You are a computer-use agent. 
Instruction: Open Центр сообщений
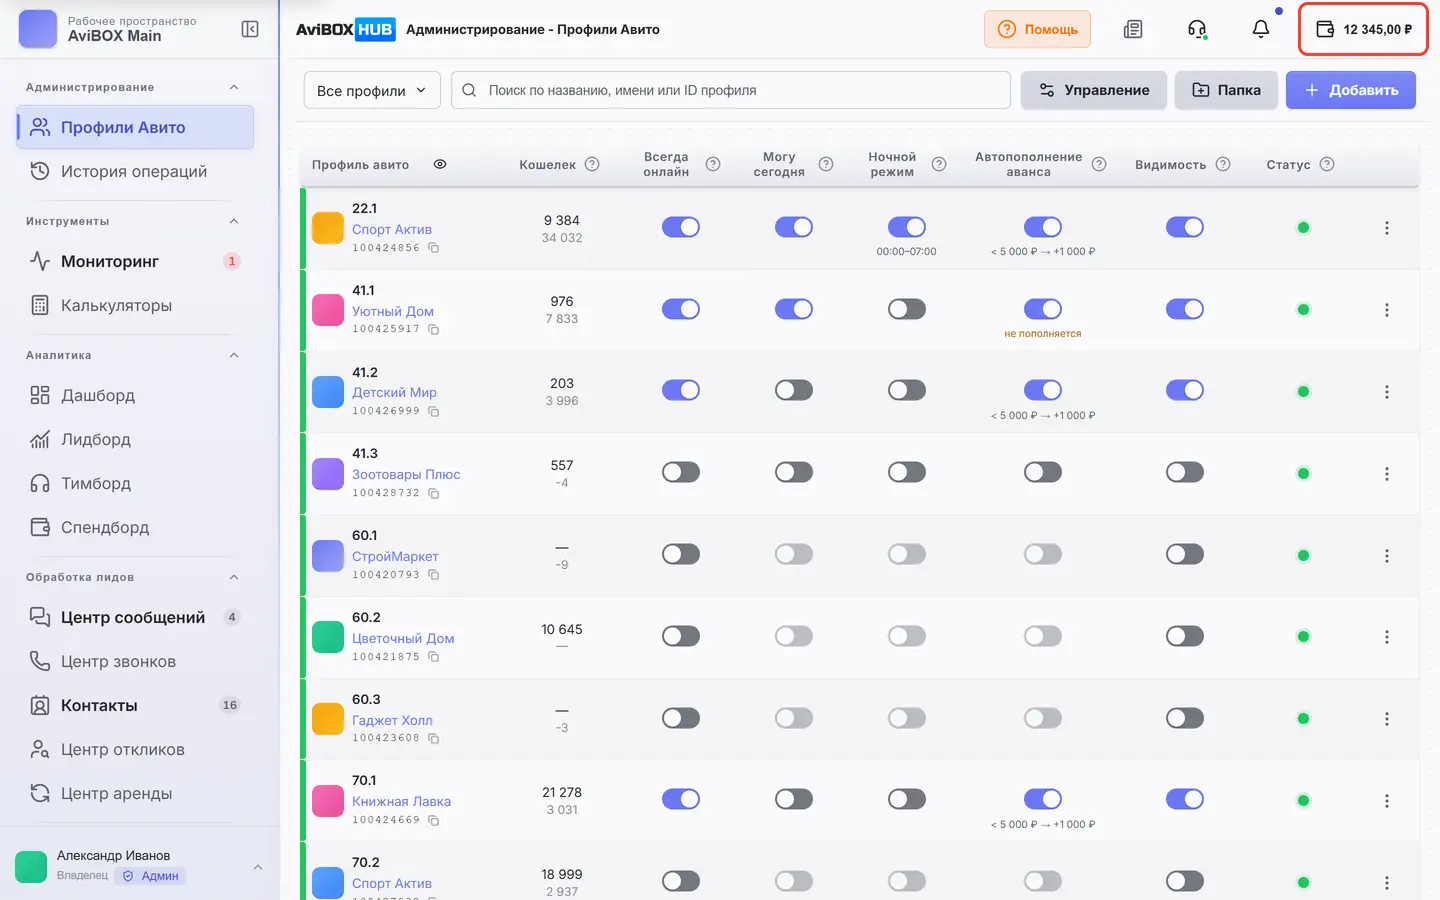pos(135,617)
